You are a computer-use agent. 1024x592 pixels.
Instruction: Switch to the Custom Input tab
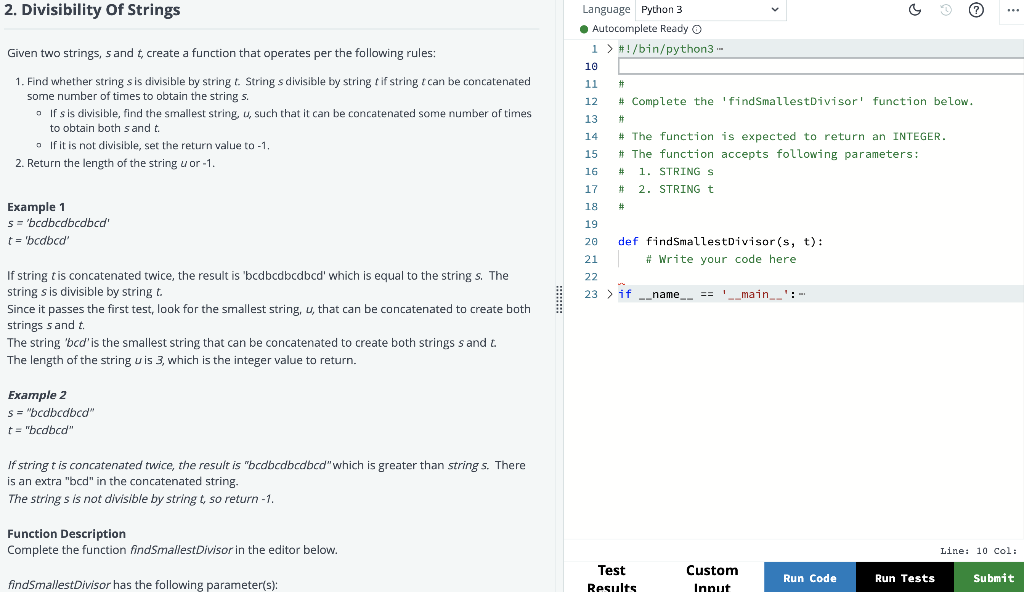(x=712, y=576)
